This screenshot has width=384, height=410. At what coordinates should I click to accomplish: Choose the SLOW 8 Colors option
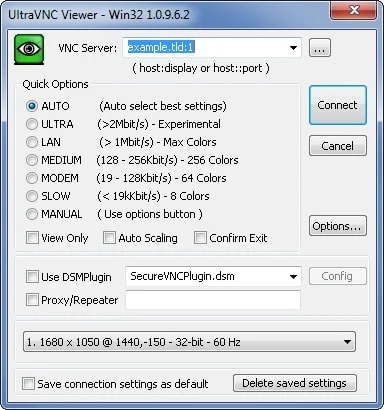[x=32, y=196]
